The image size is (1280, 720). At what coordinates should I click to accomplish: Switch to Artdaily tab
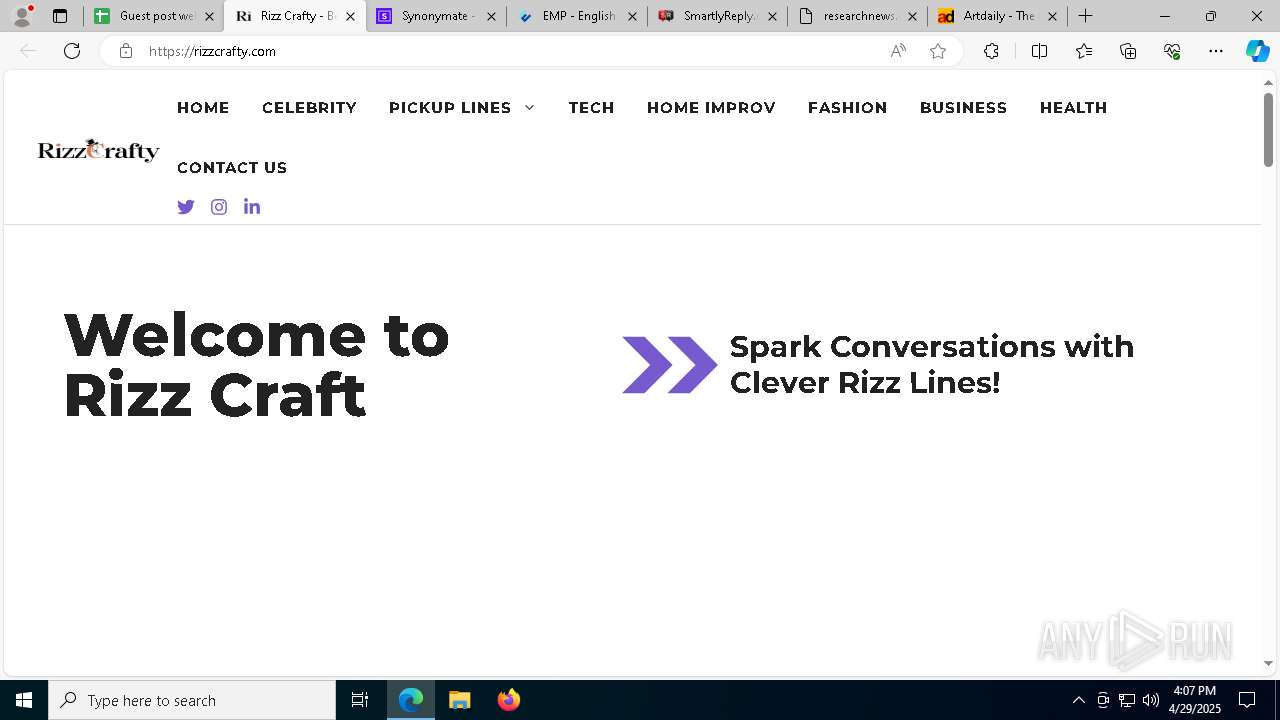point(997,16)
